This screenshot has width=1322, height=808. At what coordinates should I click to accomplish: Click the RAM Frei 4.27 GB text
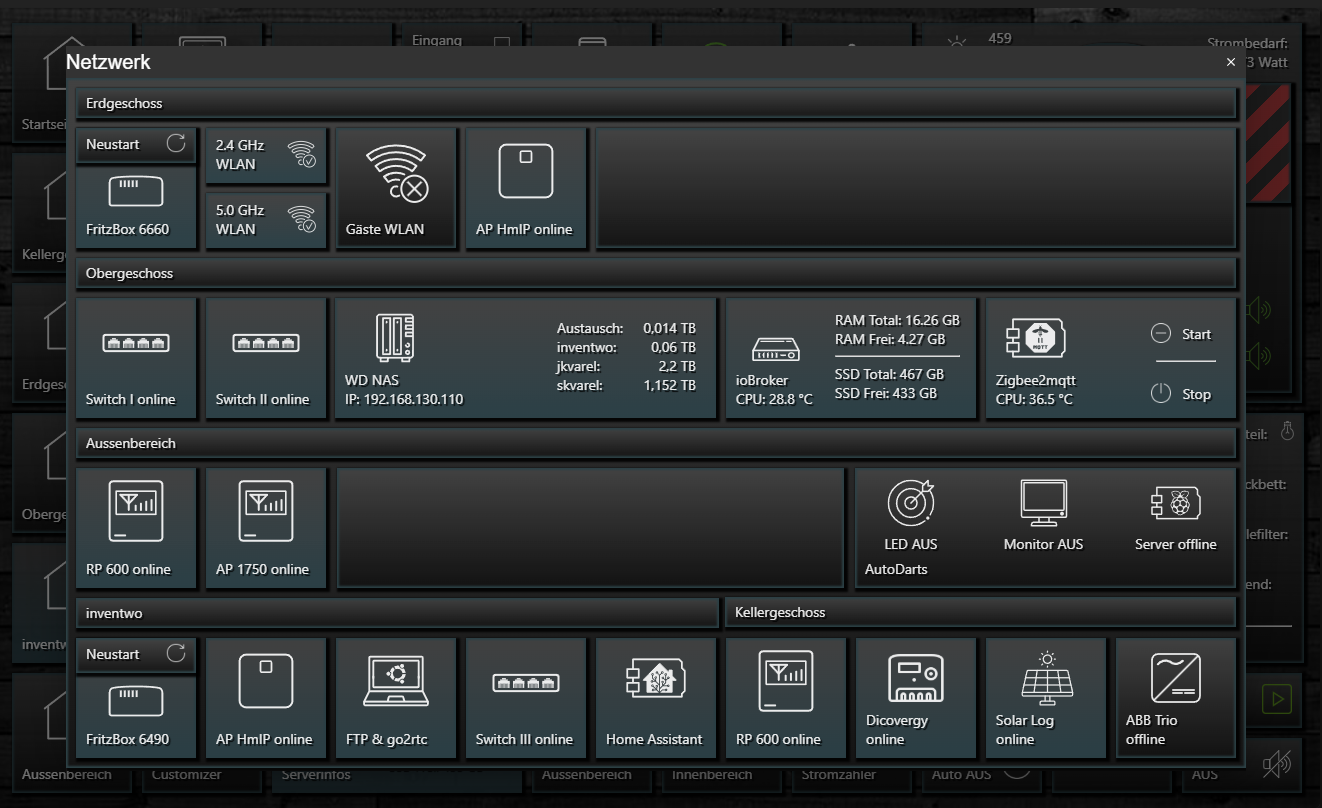(890, 339)
